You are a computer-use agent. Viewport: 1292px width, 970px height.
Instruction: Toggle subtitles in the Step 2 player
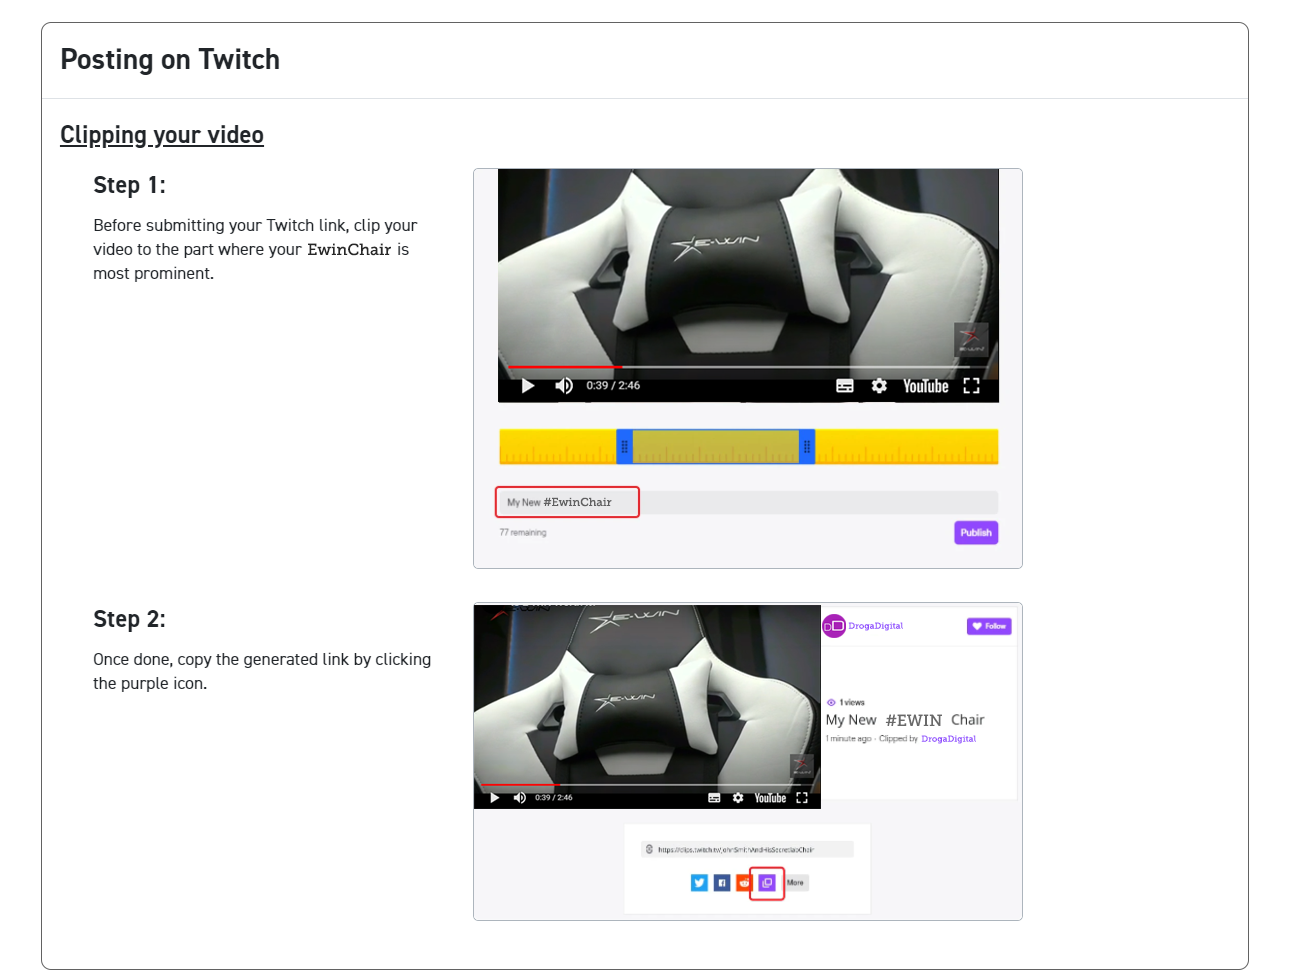pos(714,798)
